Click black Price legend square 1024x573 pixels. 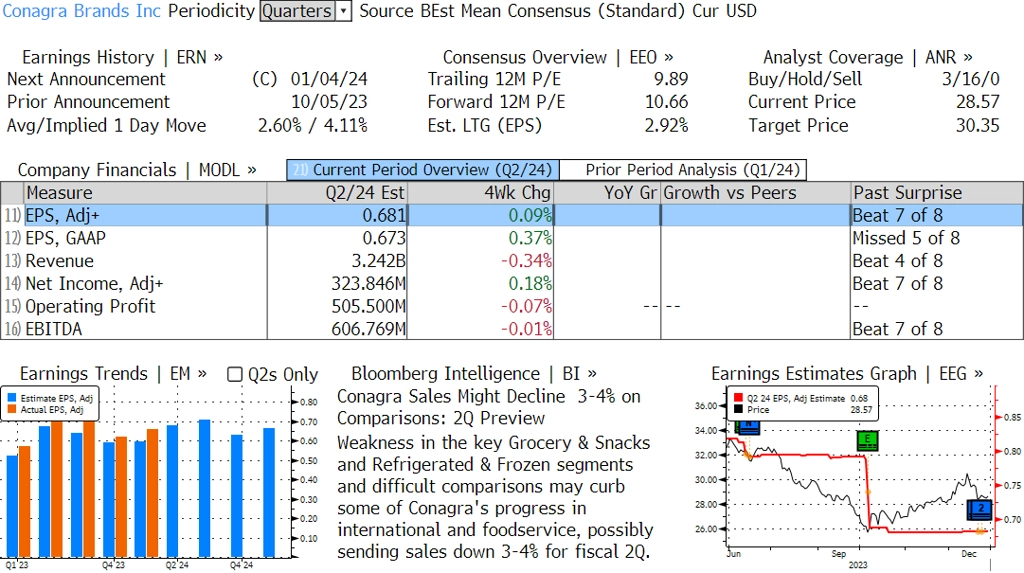coord(739,410)
